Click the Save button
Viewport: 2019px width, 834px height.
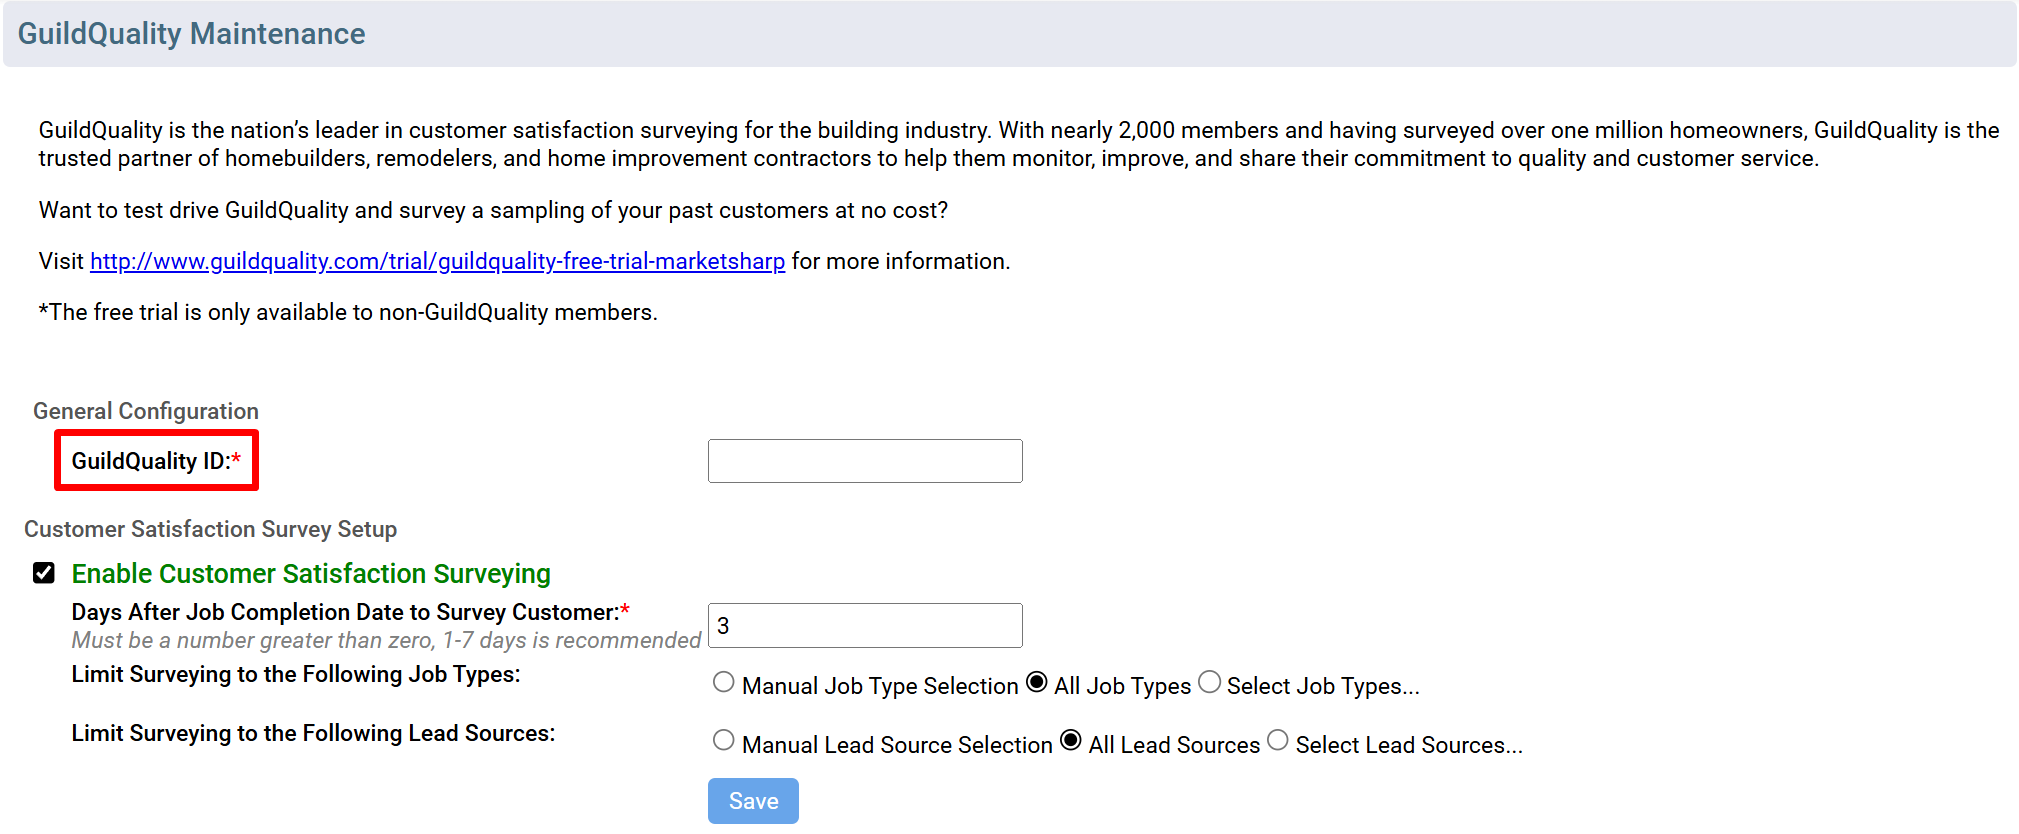tap(753, 801)
